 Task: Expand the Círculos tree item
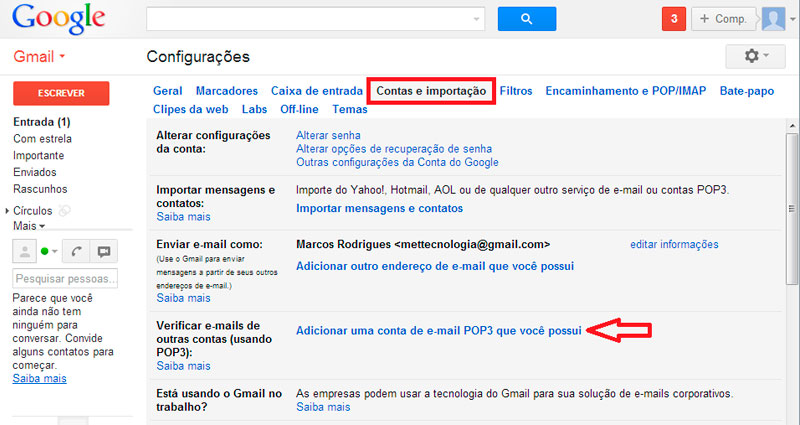7,211
